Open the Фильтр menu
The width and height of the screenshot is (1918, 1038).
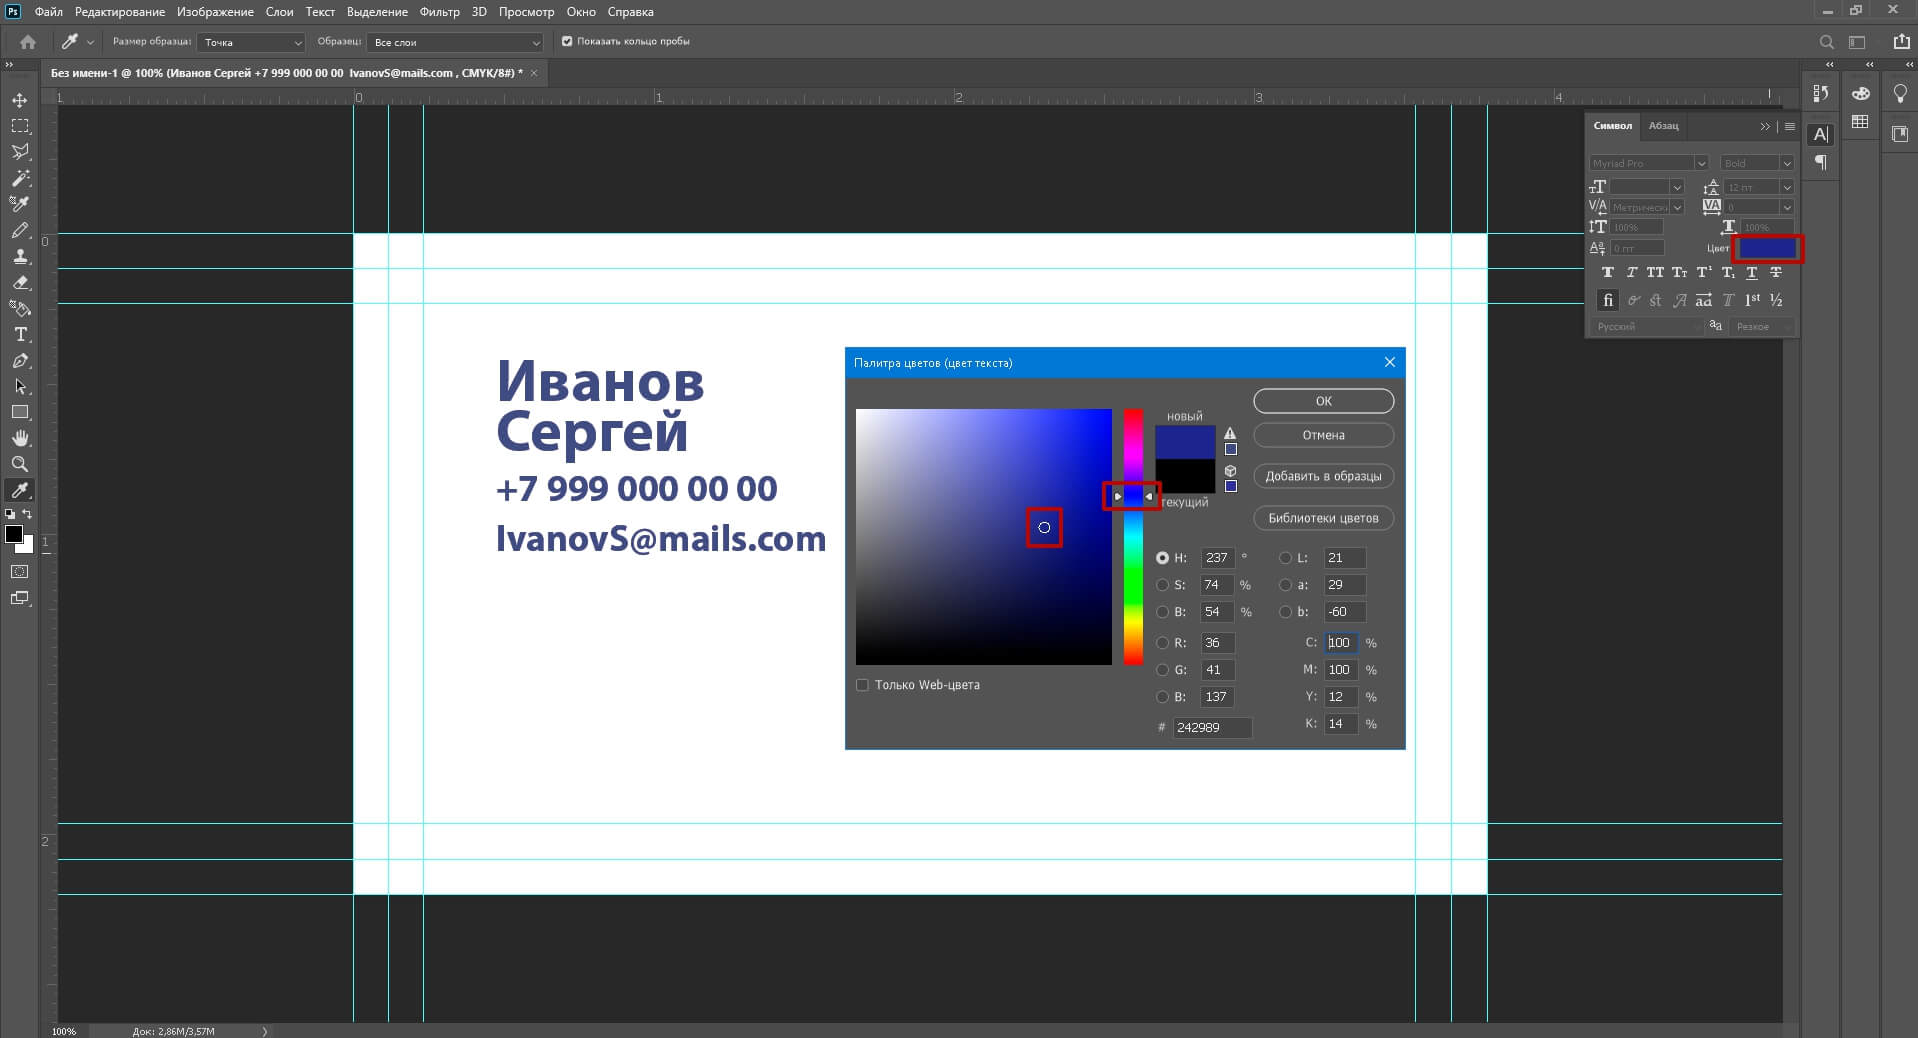(440, 12)
